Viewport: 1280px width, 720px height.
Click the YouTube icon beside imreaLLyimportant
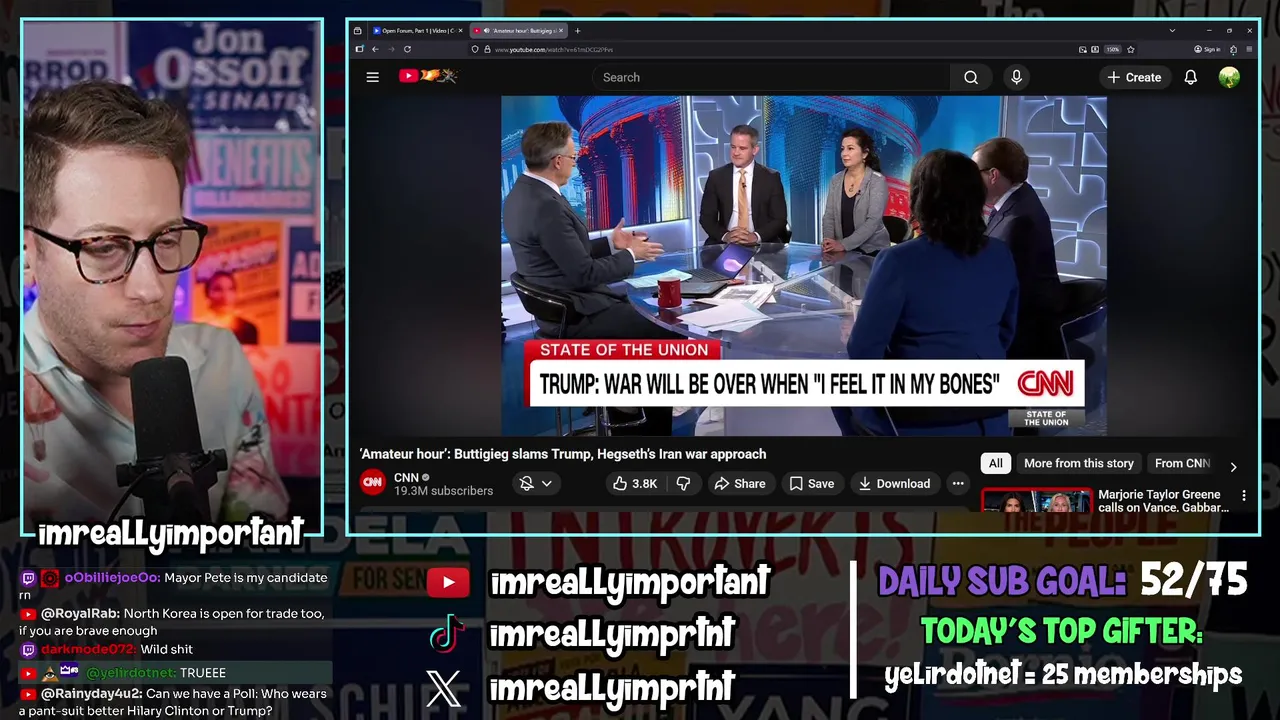point(447,582)
